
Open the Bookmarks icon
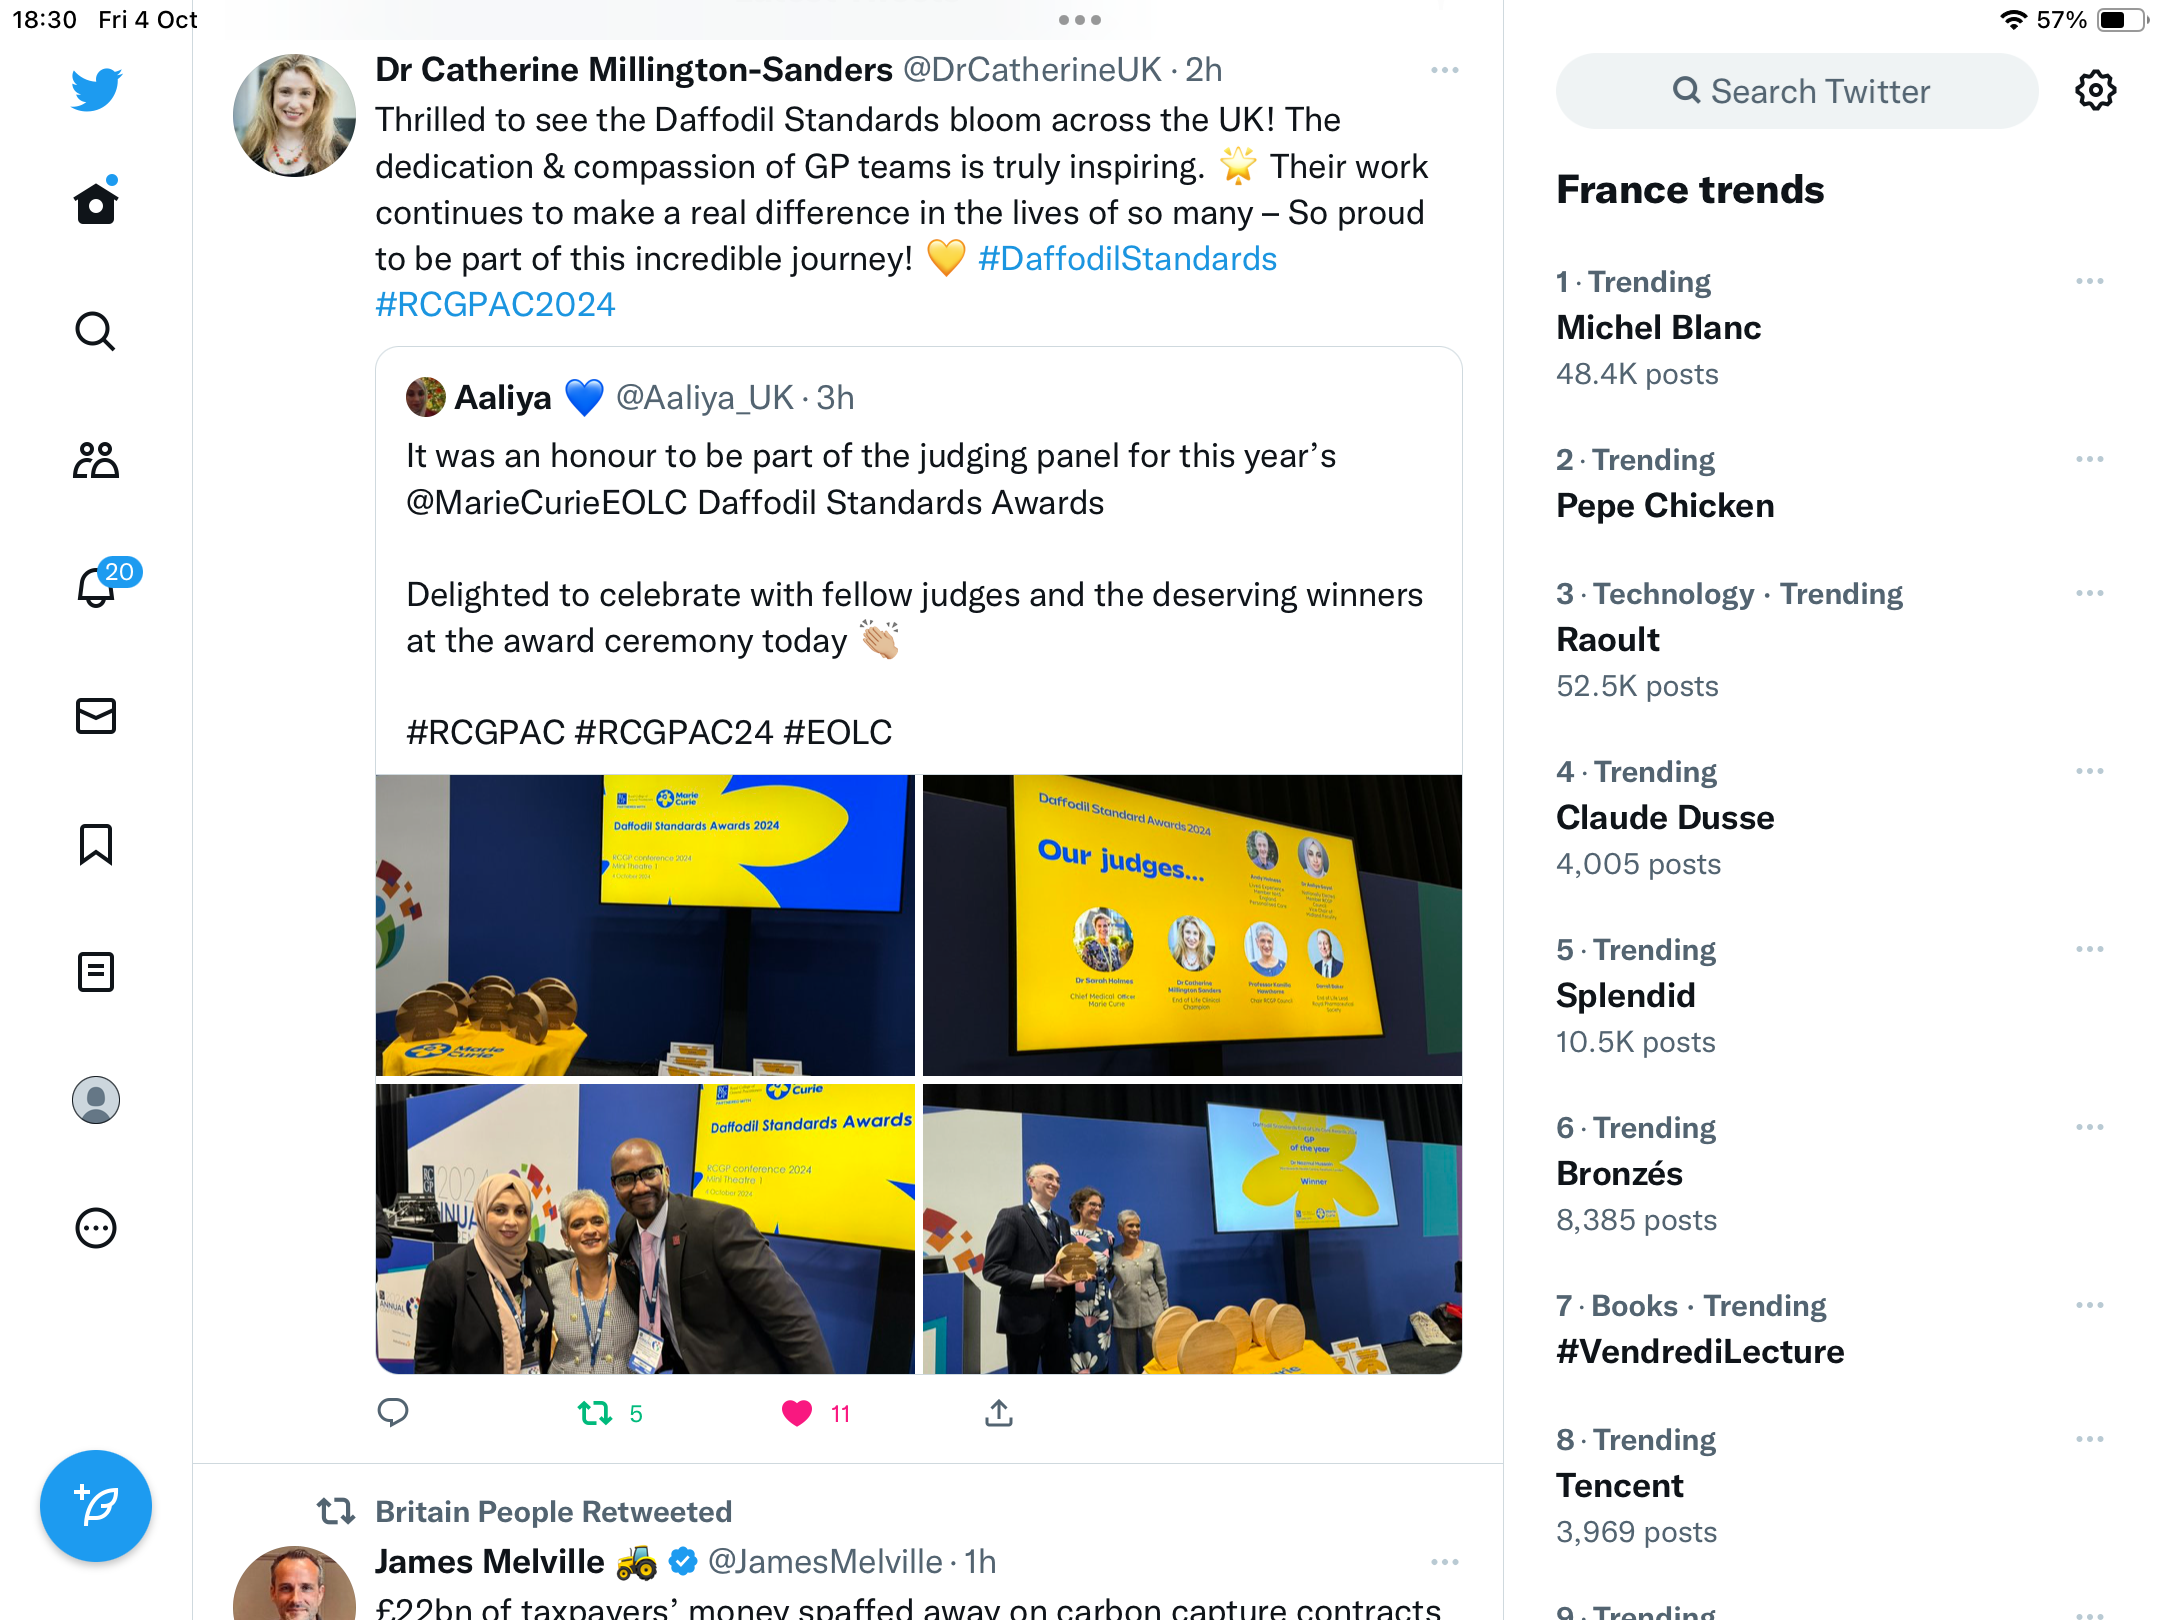(x=96, y=844)
